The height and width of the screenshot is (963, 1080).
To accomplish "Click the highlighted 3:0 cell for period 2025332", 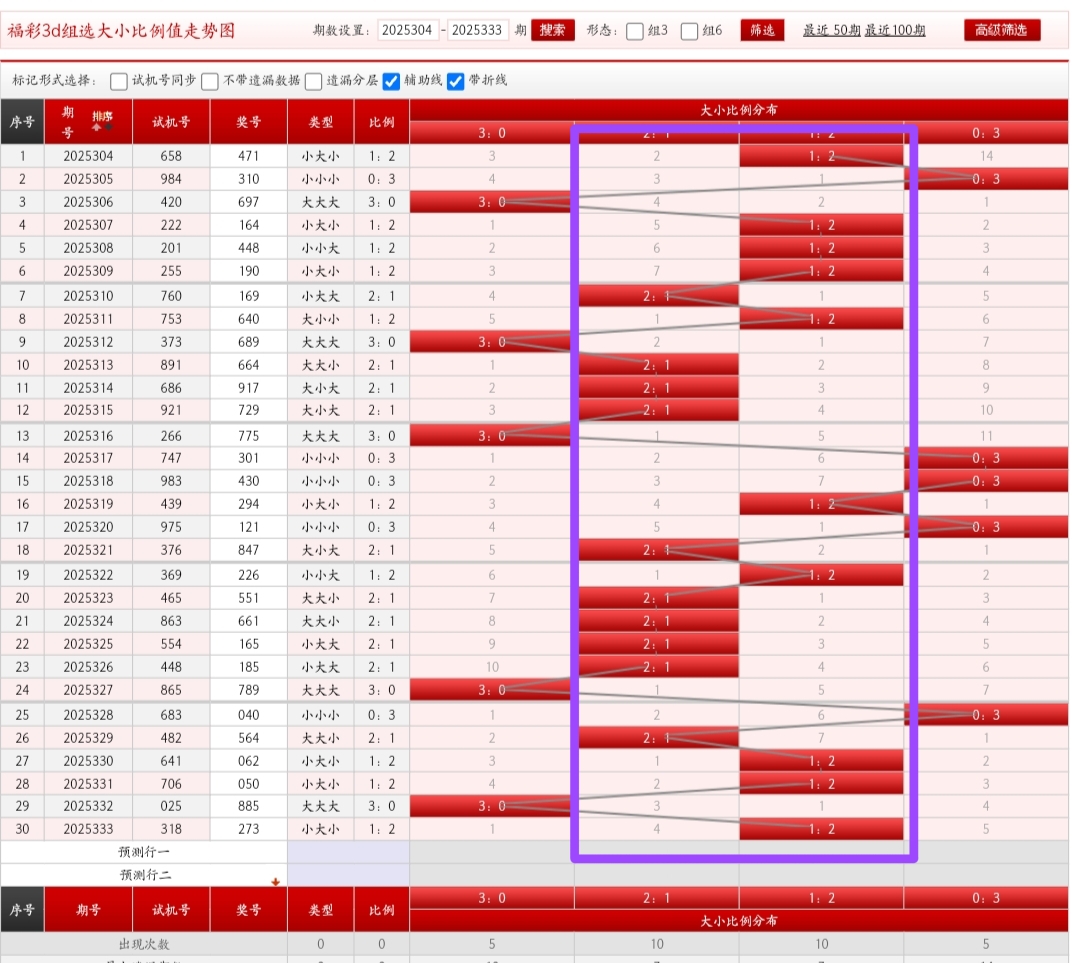I will pos(490,806).
